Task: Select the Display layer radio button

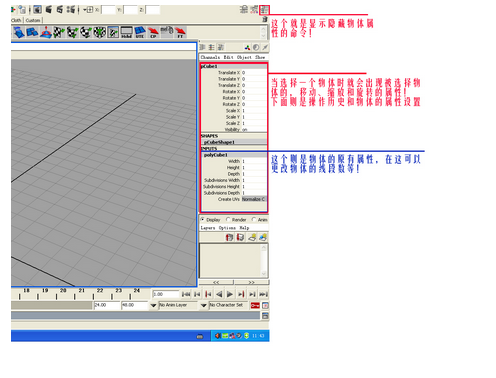Action: point(202,220)
